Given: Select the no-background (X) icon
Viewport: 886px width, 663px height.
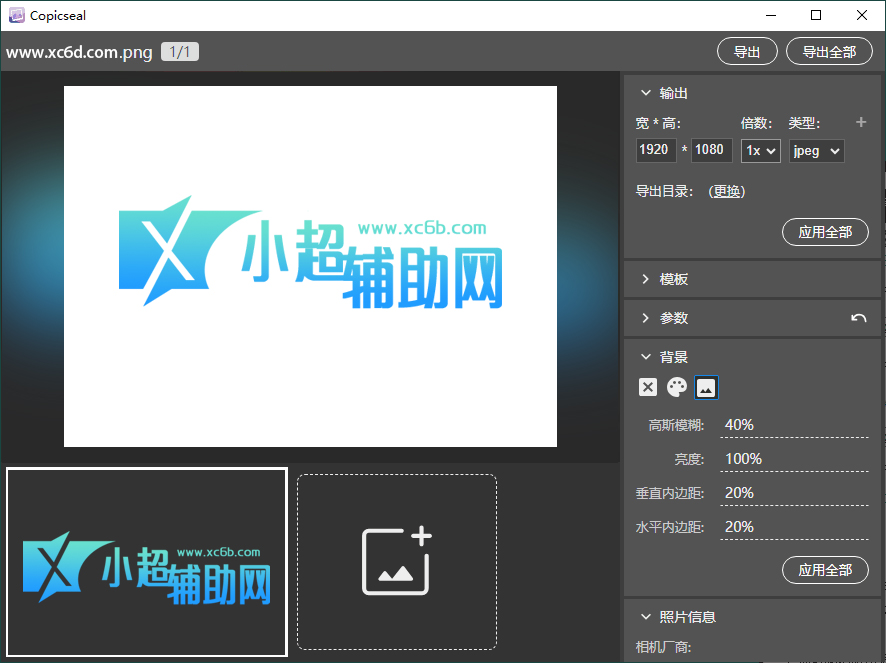Looking at the screenshot, I should (647, 387).
